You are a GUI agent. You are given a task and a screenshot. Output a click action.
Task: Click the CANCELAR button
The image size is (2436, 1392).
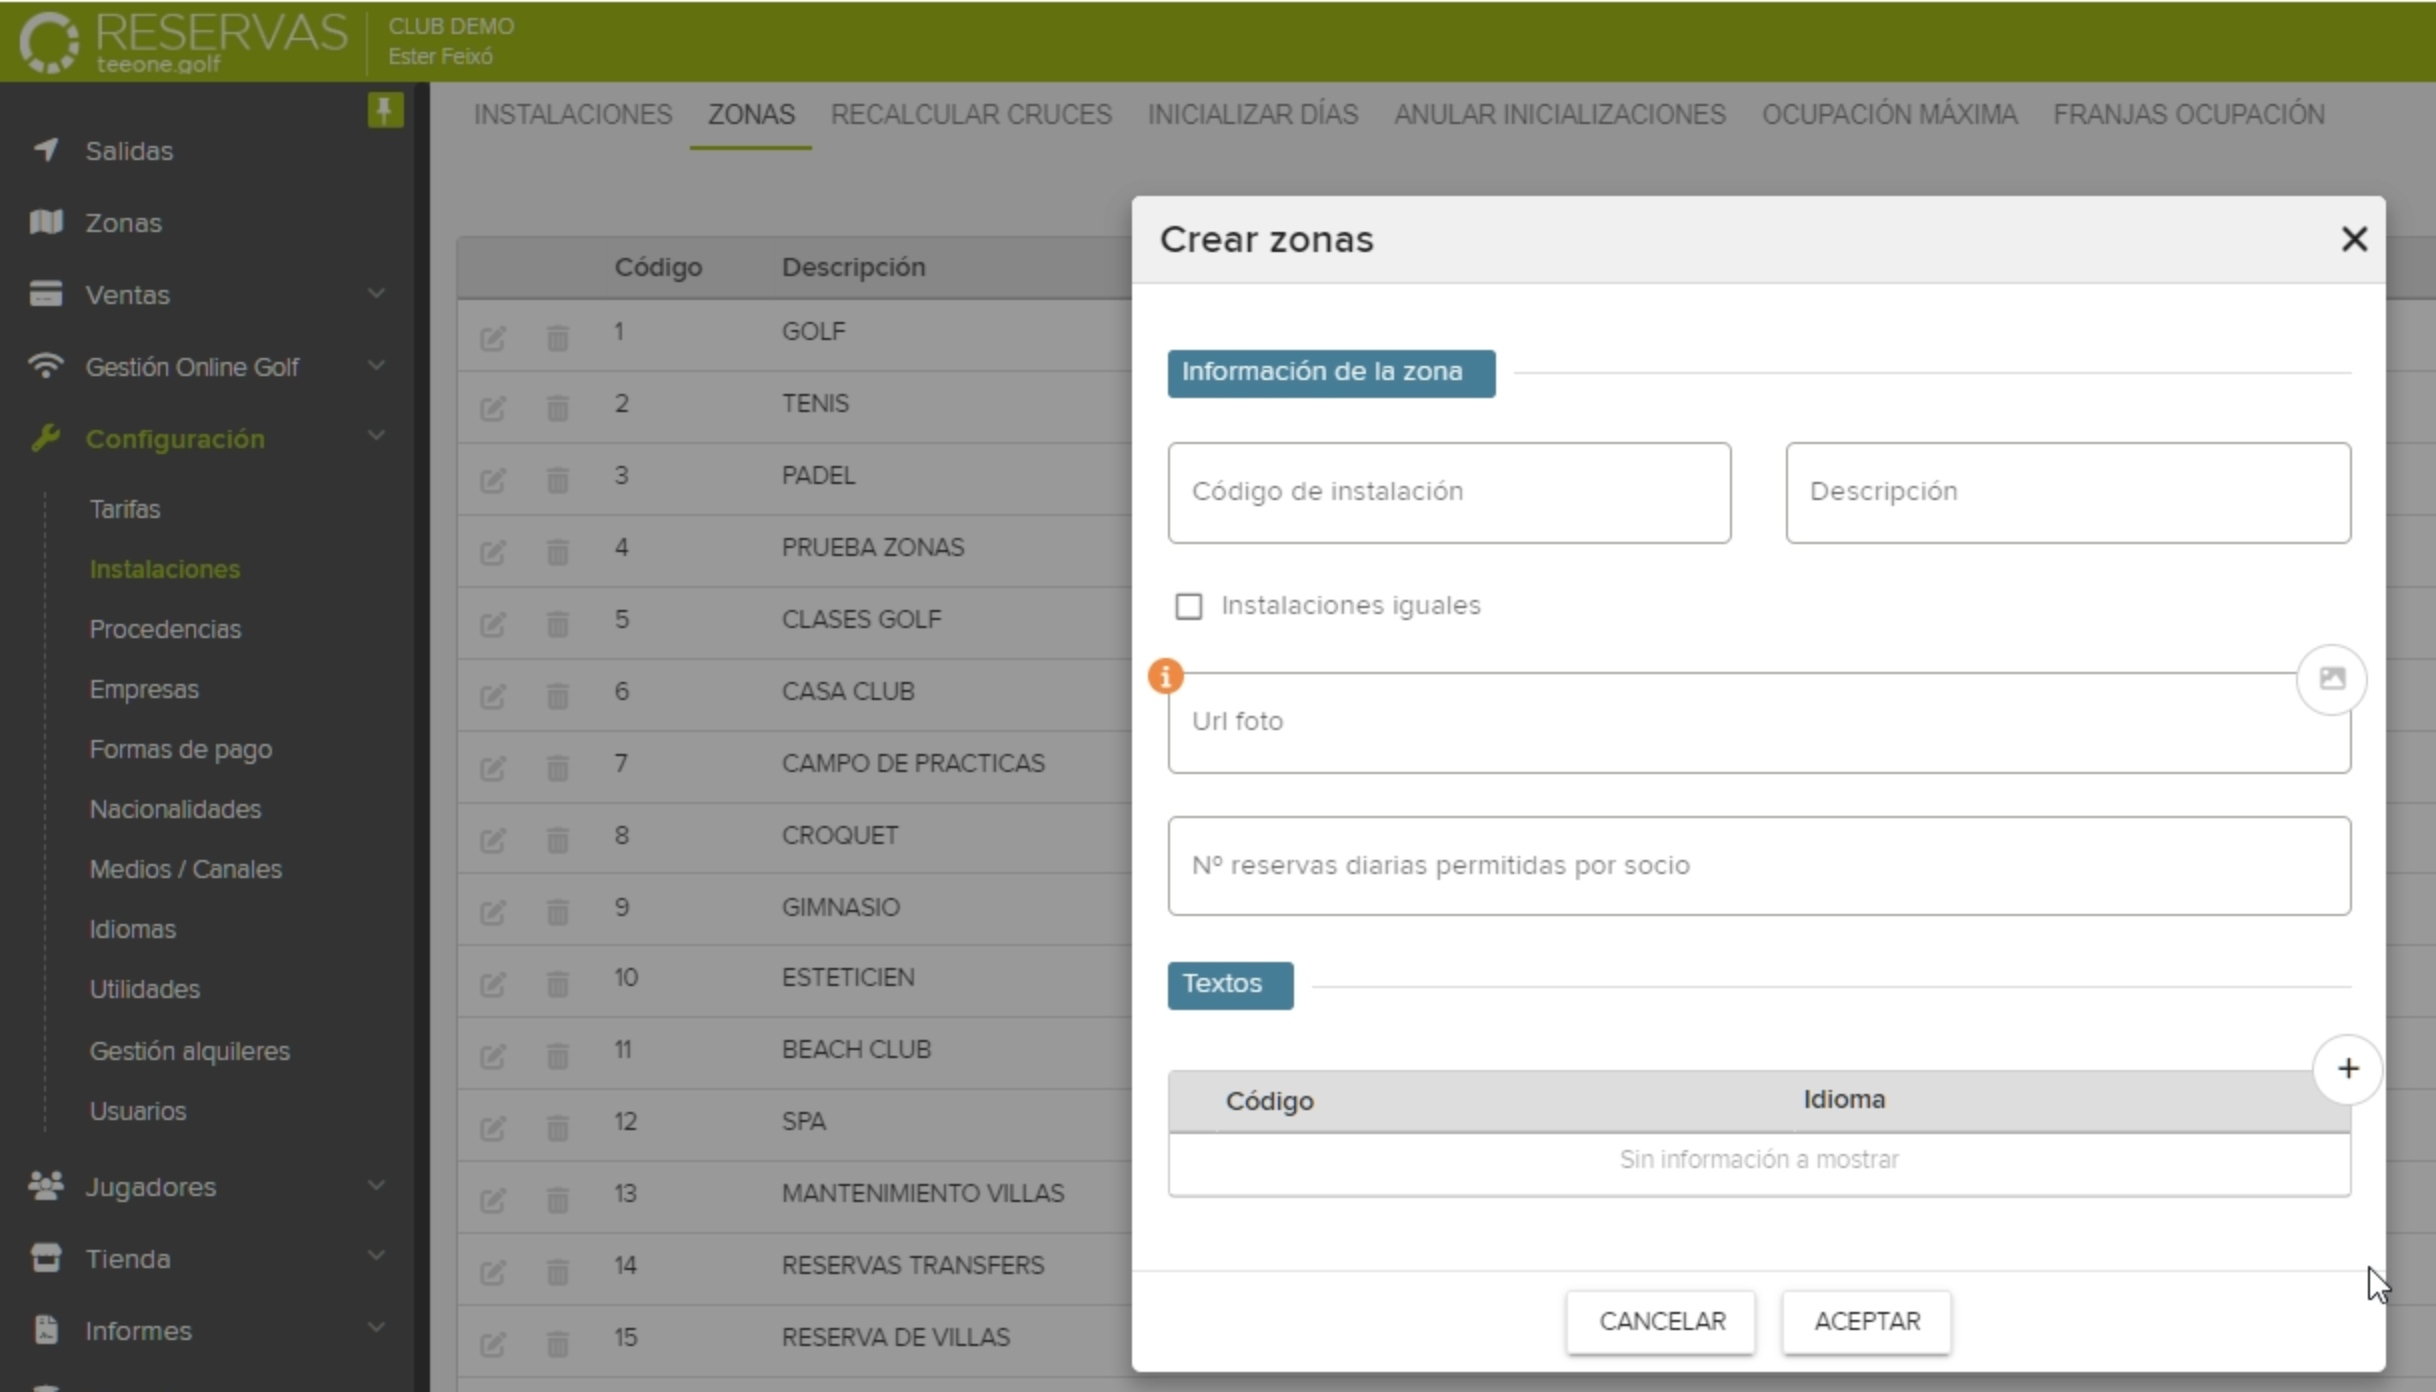click(1662, 1321)
